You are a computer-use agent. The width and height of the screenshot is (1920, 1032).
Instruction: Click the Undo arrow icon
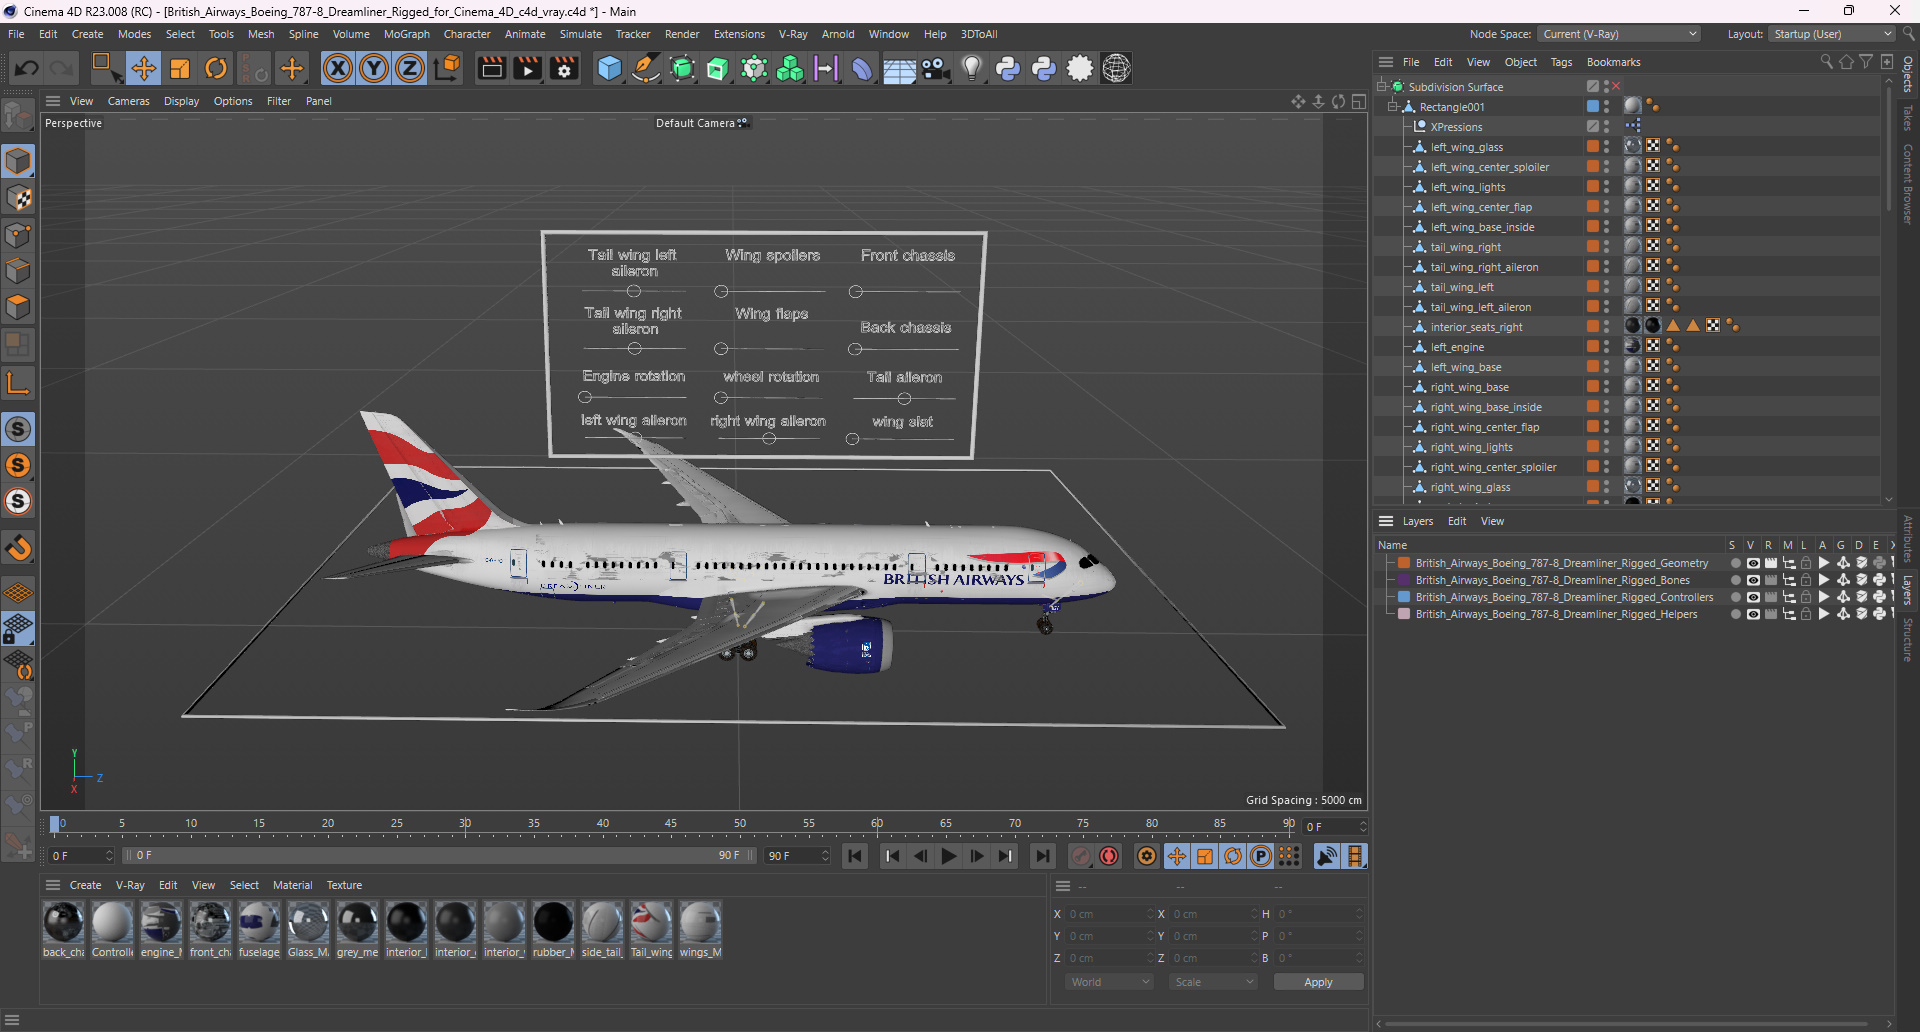tap(27, 68)
